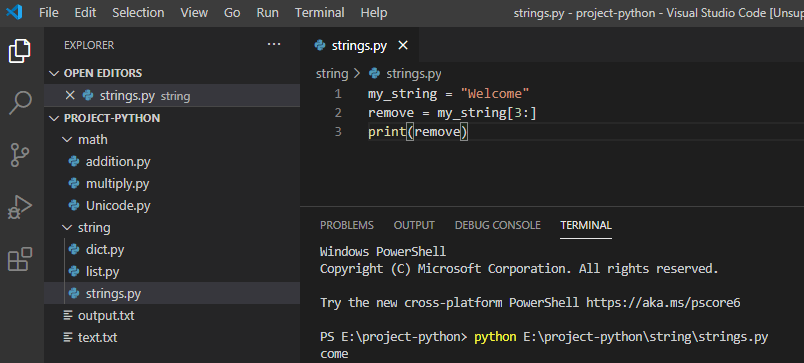Viewport: 804px width, 363px height.
Task: Click the python command in terminal prompt
Action: (x=495, y=337)
